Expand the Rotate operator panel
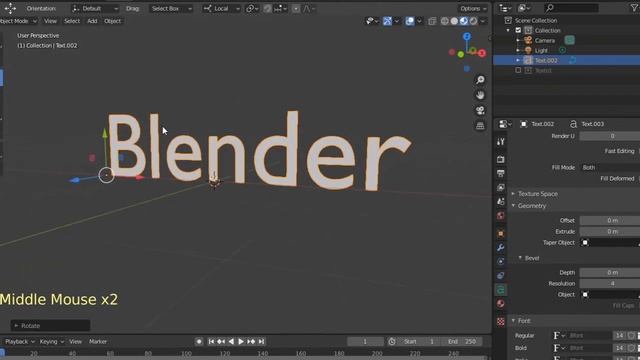 pyautogui.click(x=50, y=326)
